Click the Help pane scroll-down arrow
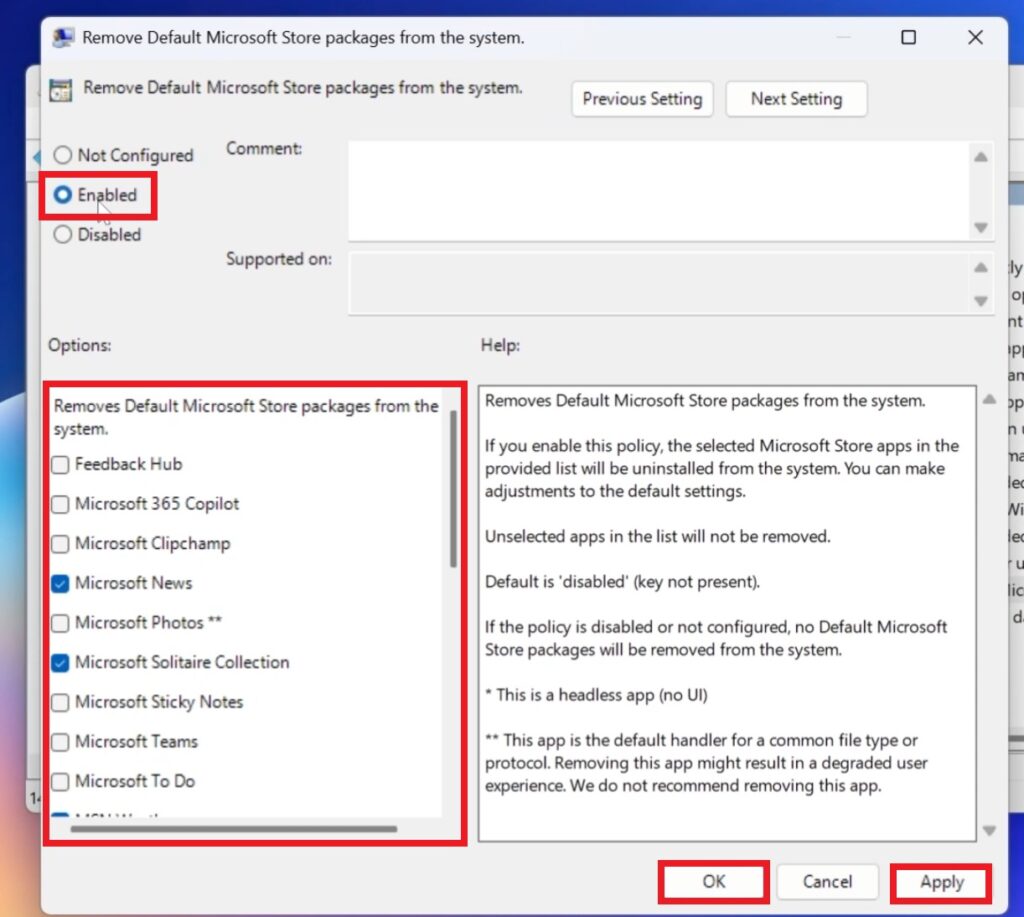Image resolution: width=1024 pixels, height=917 pixels. [989, 831]
